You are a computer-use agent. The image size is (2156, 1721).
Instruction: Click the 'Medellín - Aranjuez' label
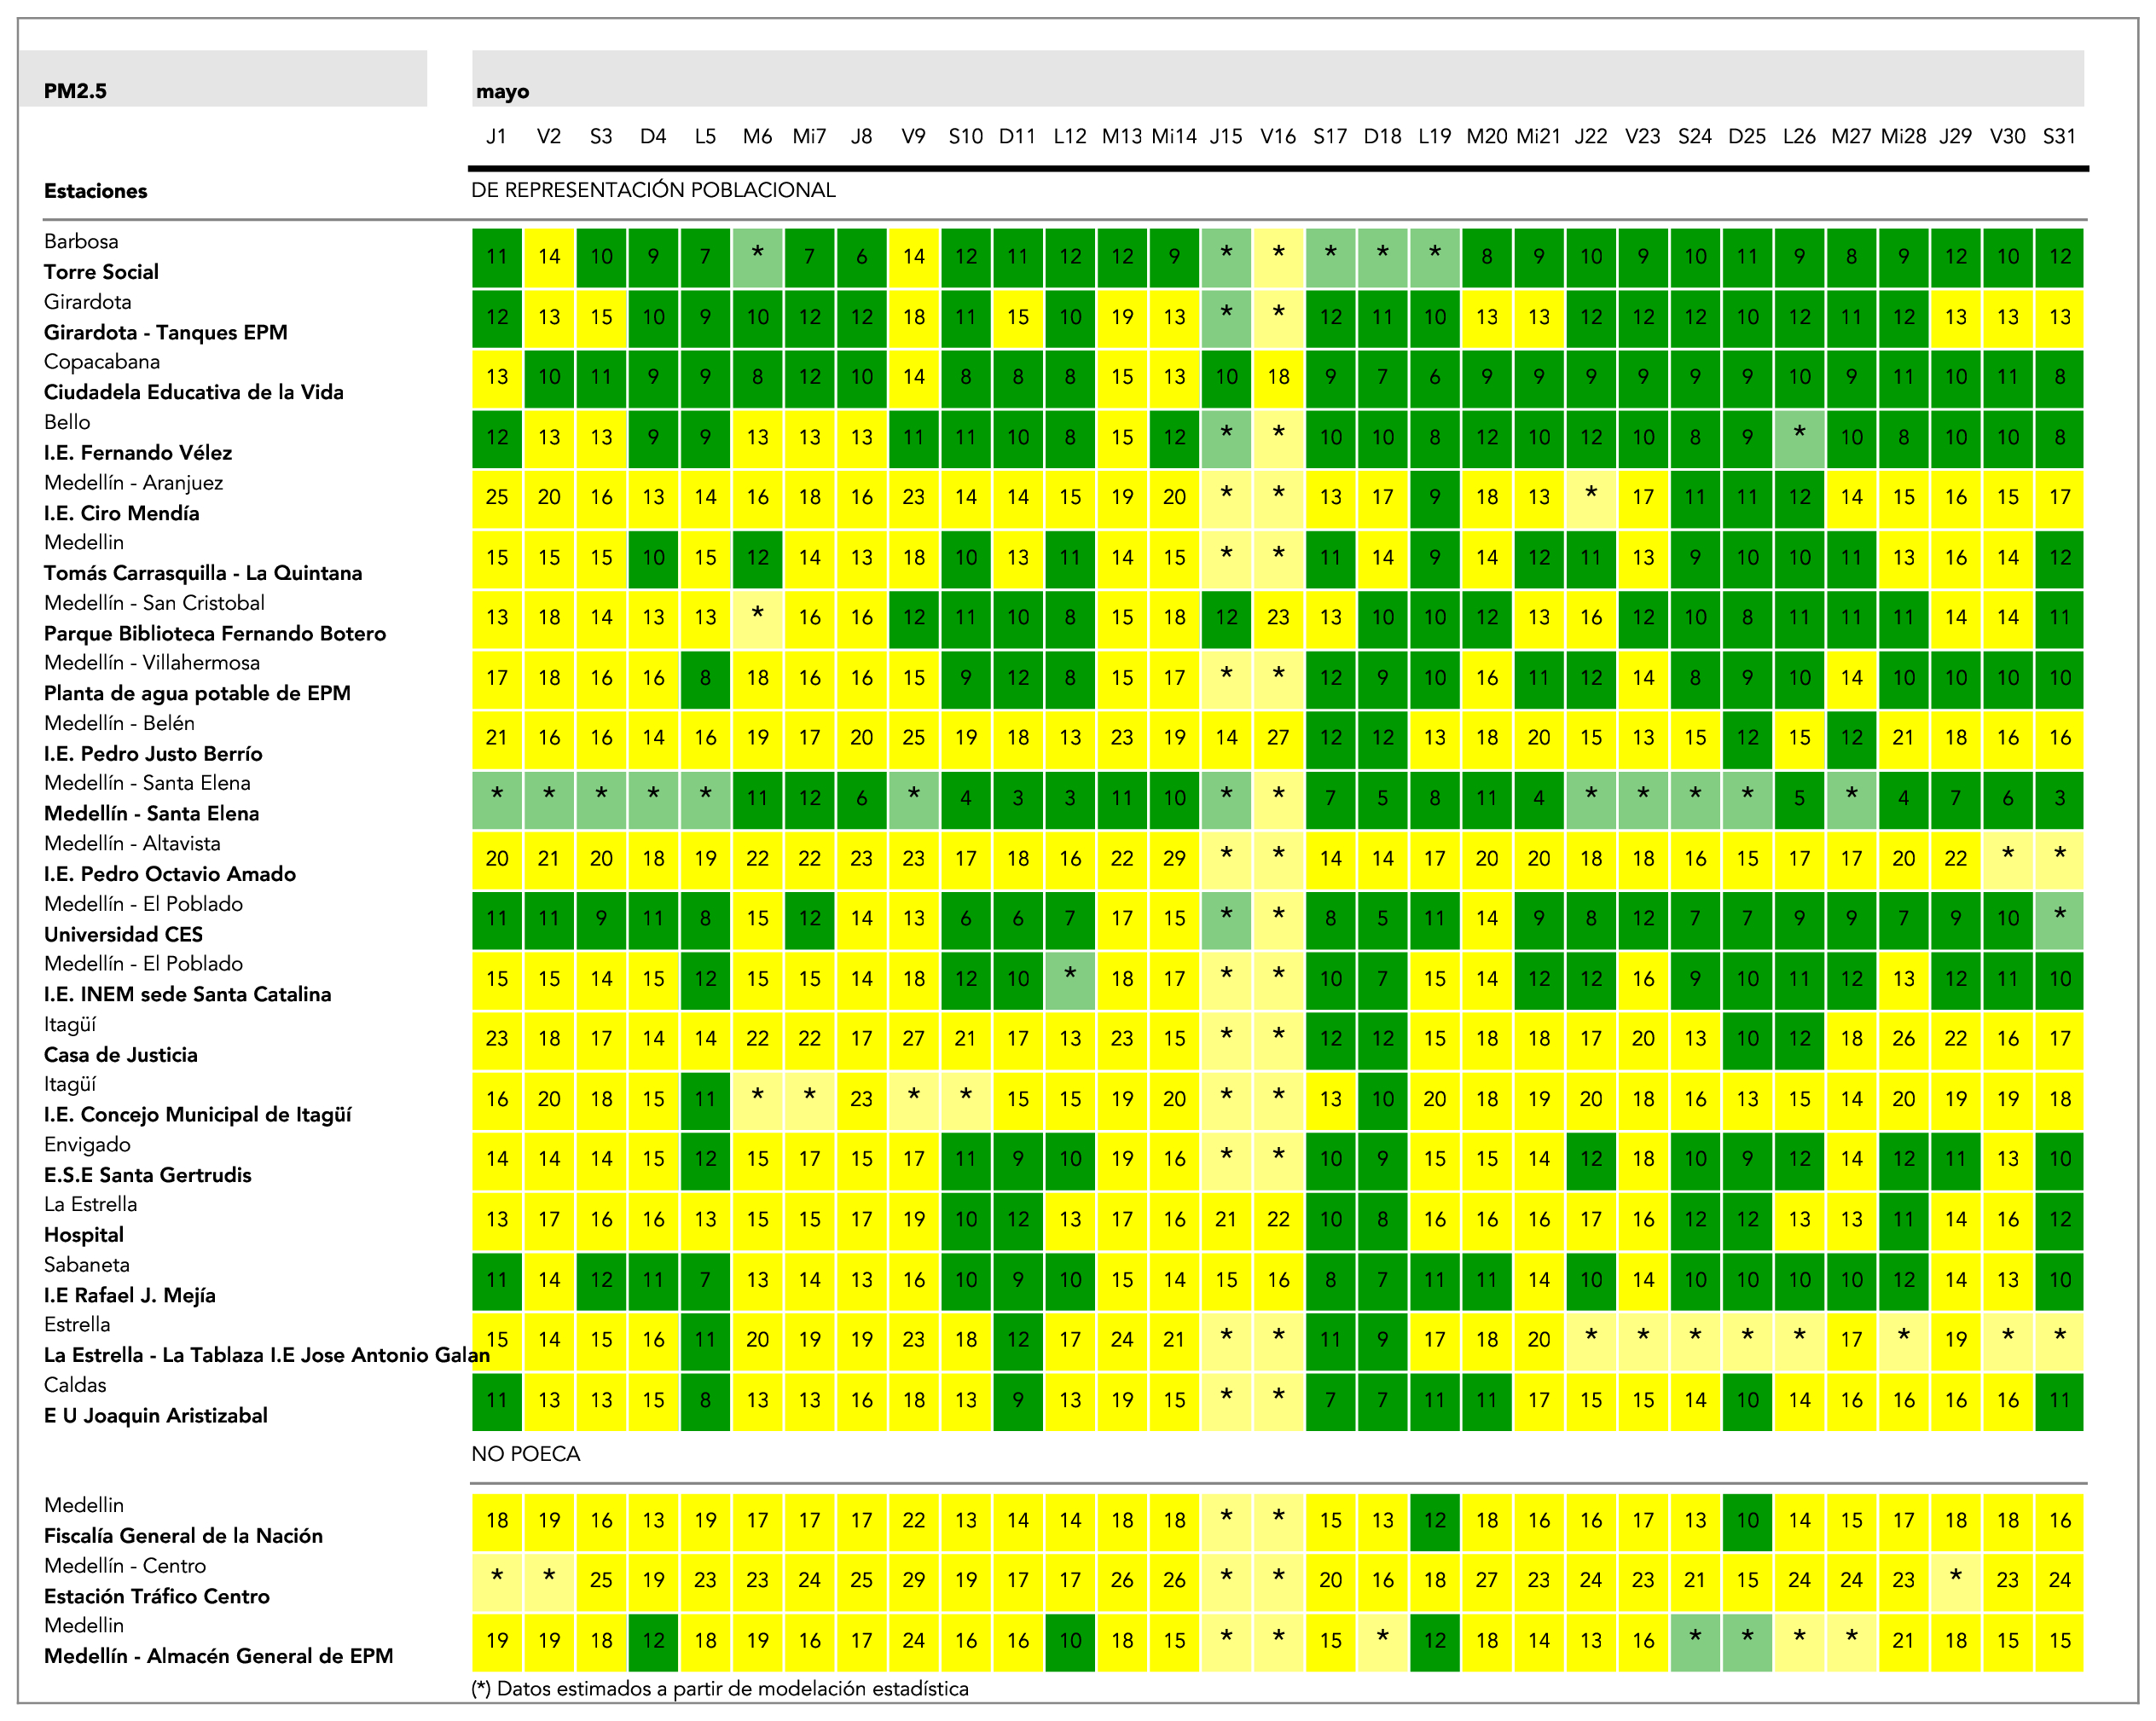tap(133, 483)
